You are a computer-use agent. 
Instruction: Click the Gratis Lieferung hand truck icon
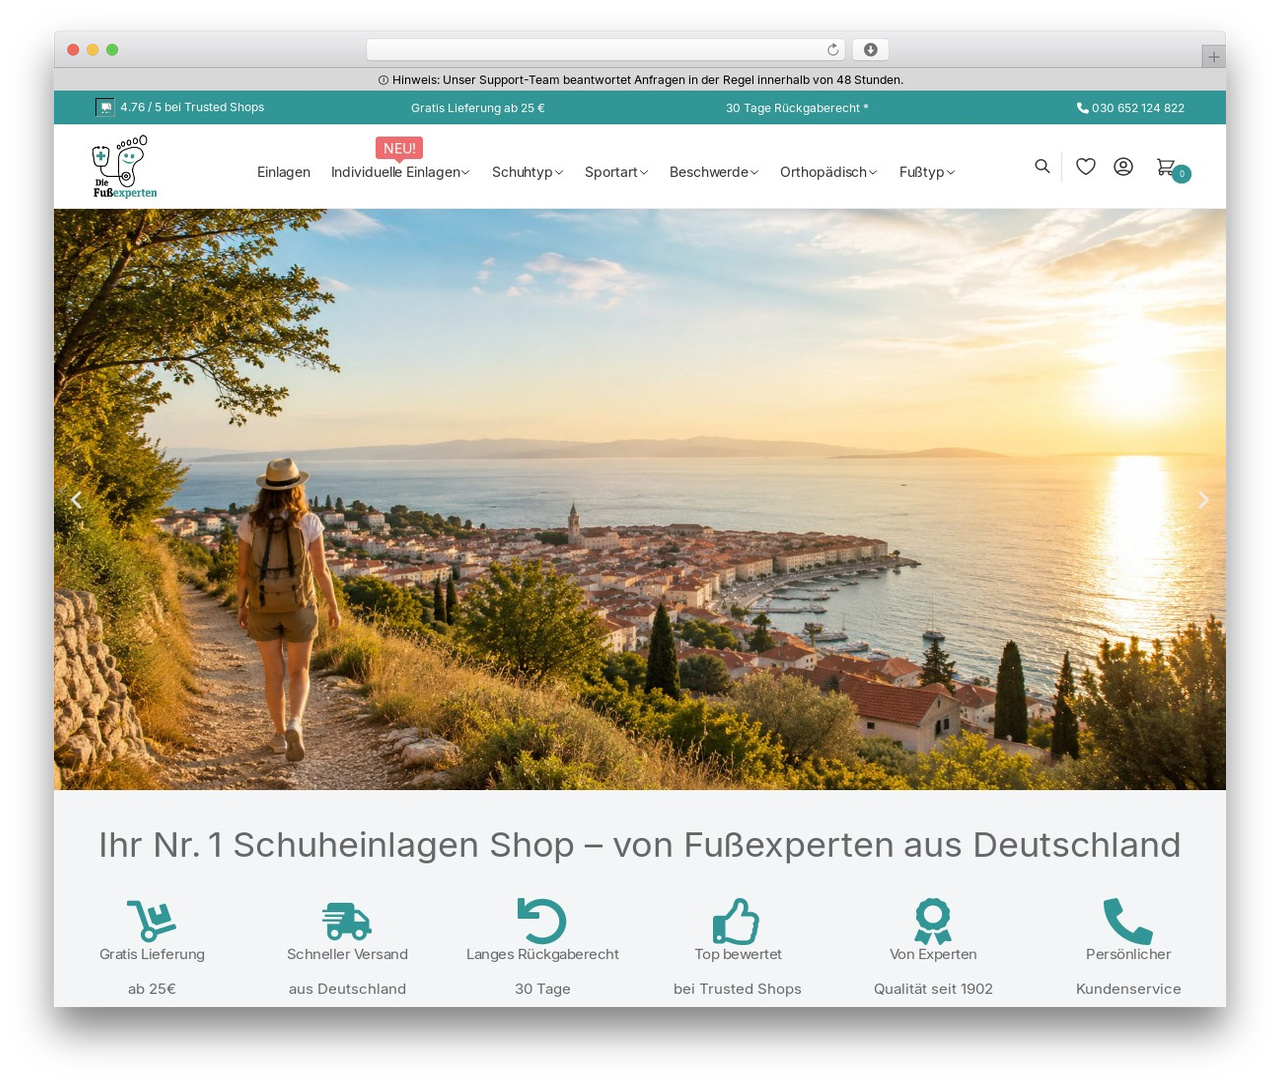coord(152,920)
